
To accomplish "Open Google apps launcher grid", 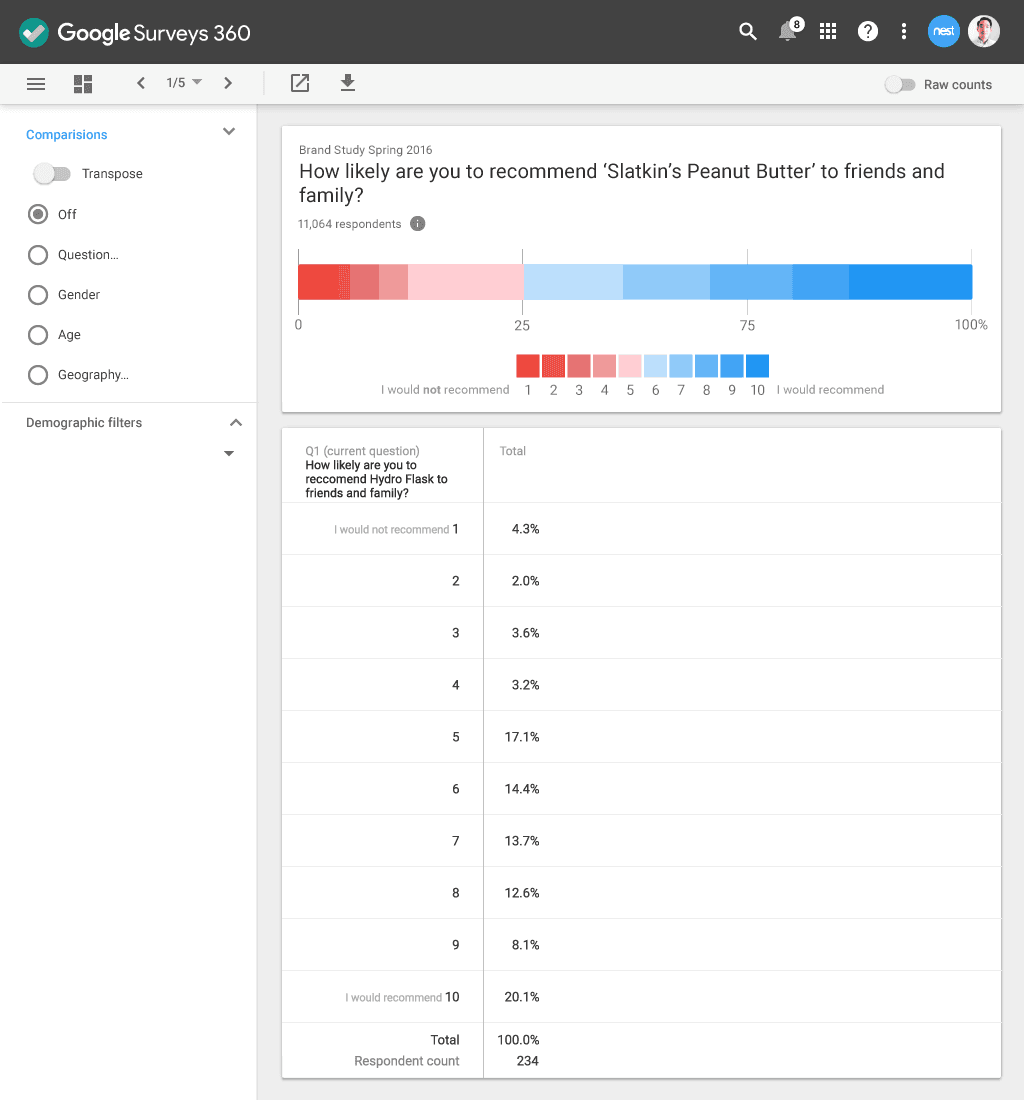I will click(x=828, y=31).
